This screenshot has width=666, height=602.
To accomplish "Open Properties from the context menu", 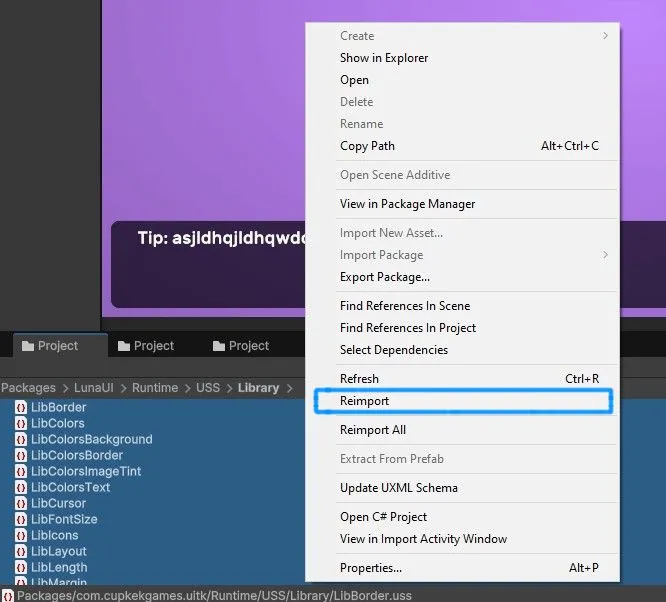I will pos(371,568).
